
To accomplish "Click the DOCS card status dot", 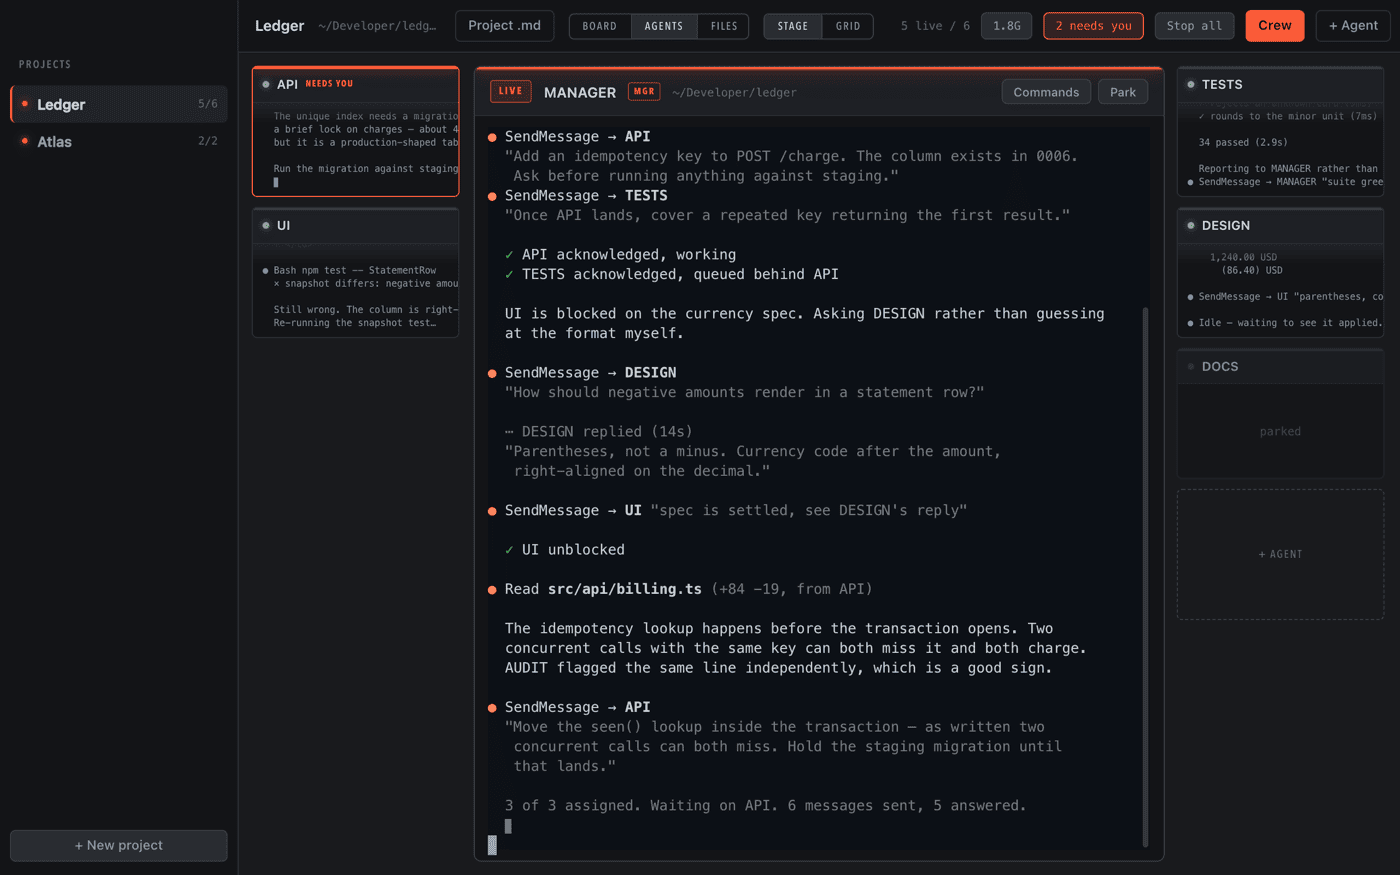I will click(x=1190, y=366).
